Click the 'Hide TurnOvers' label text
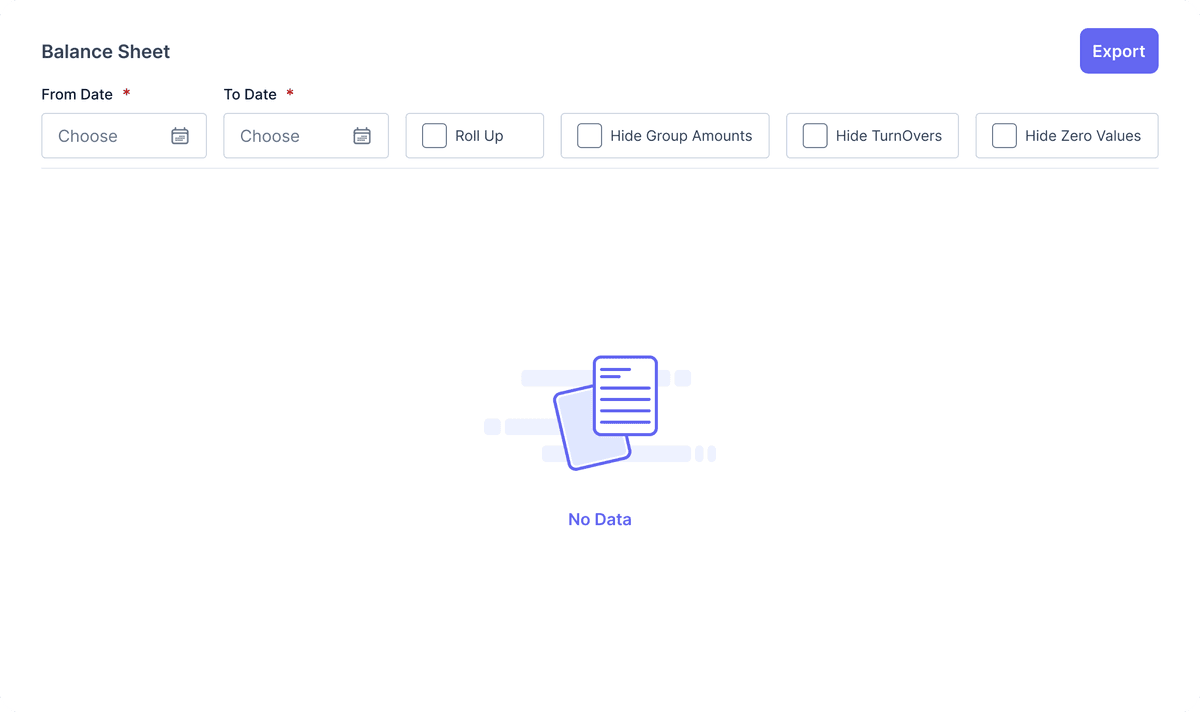1200x712 pixels. [x=889, y=136]
